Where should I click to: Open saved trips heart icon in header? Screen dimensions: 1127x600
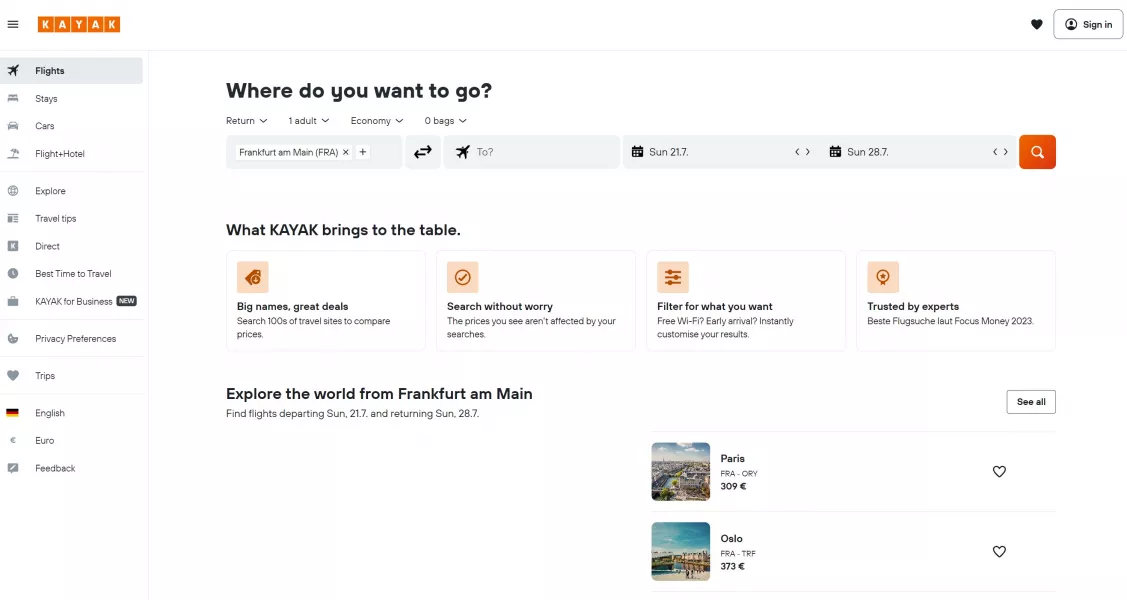click(x=1036, y=24)
